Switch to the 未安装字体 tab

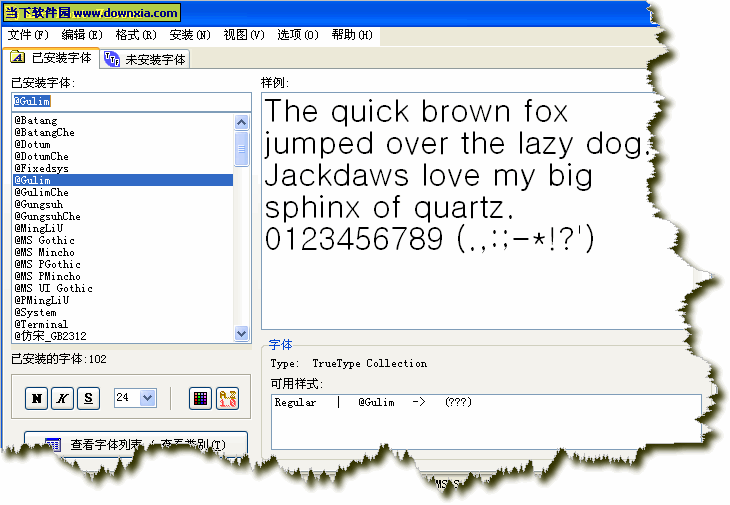[x=145, y=59]
